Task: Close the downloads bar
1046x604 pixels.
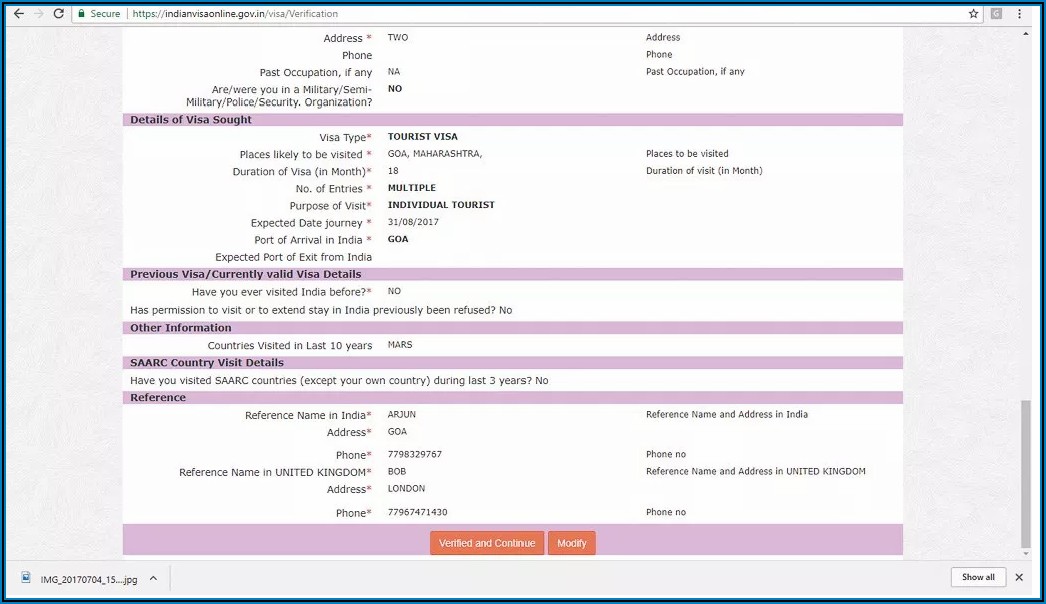Action: pos(1019,577)
